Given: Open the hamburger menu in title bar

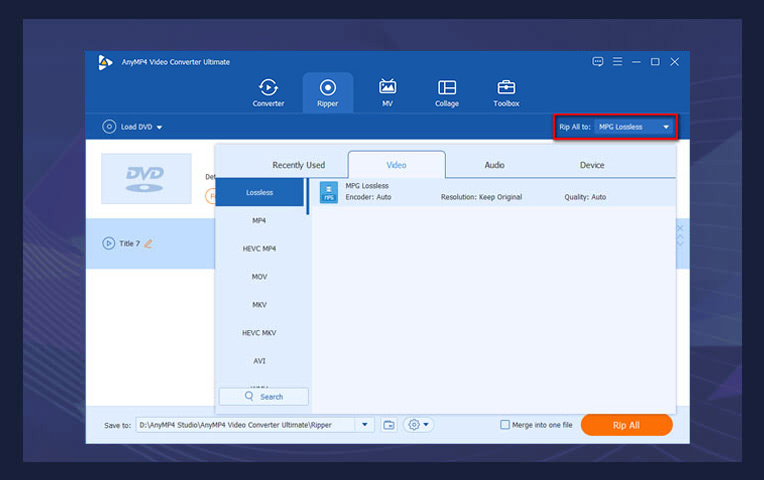Looking at the screenshot, I should point(617,62).
